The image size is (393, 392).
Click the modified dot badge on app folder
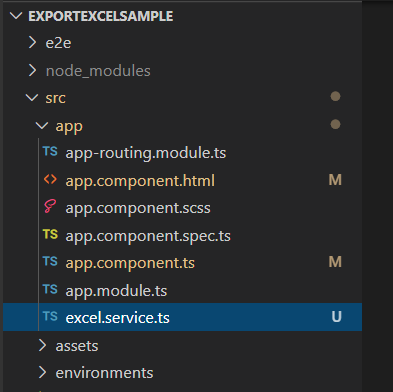tap(335, 124)
